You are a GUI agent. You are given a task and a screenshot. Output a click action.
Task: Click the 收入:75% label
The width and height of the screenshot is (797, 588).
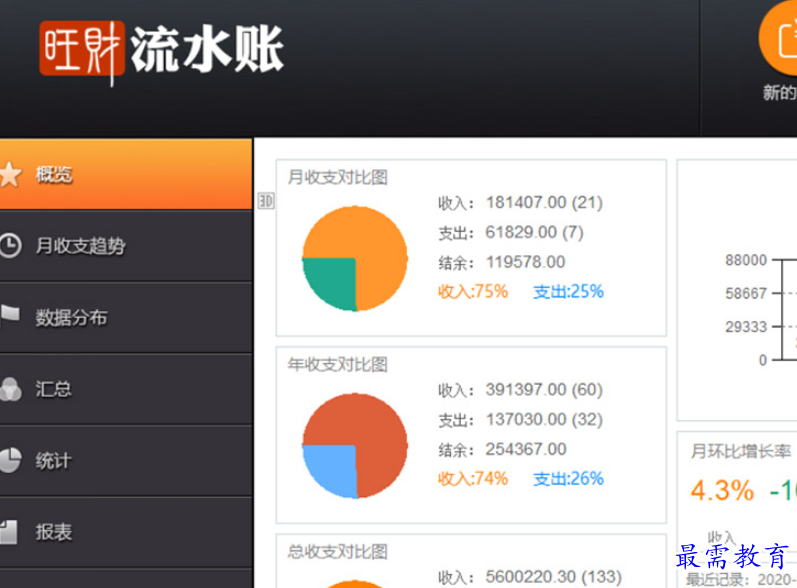click(473, 292)
